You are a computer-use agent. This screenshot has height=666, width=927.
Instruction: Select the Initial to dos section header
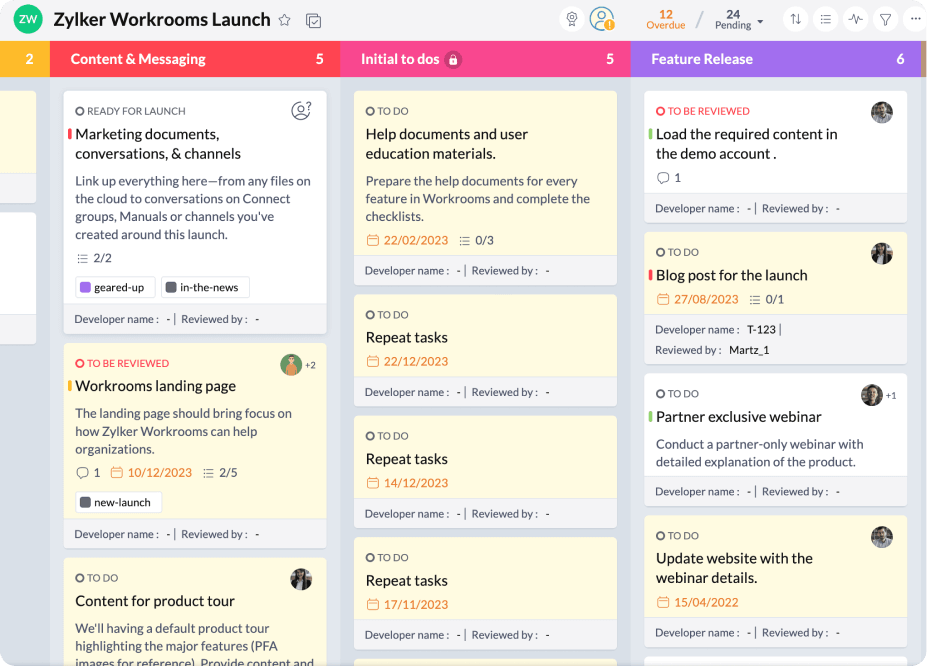[485, 59]
